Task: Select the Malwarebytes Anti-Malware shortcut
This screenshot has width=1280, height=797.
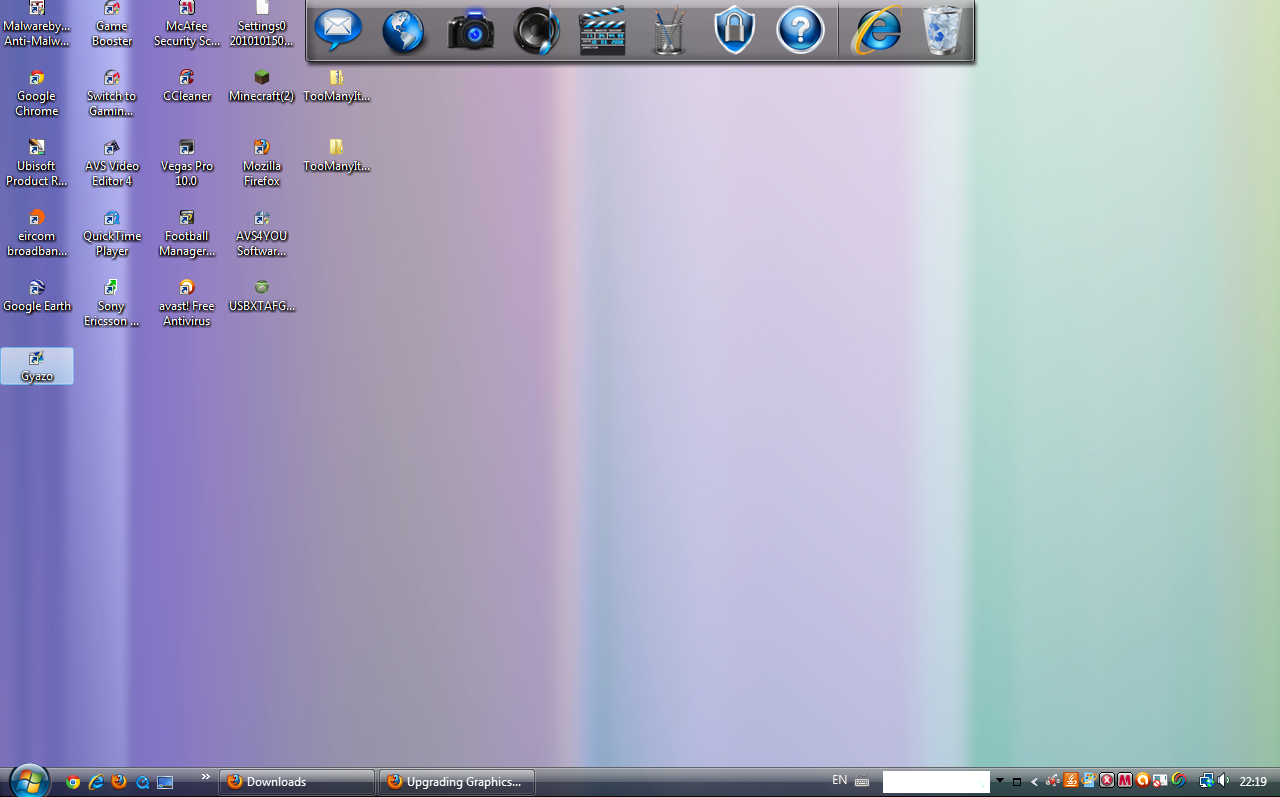Action: point(37,25)
